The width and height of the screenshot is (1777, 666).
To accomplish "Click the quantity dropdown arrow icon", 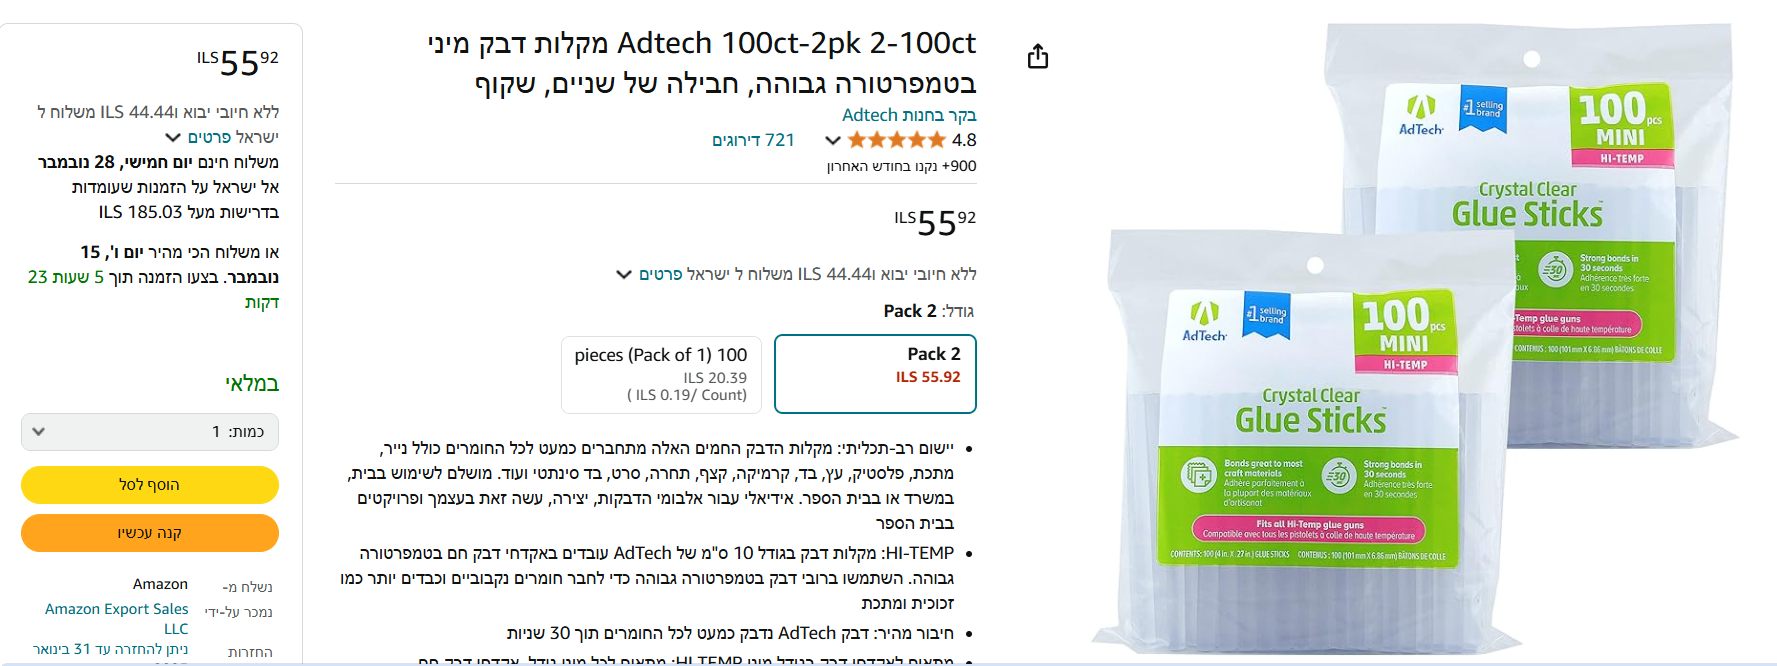I will pyautogui.click(x=38, y=432).
